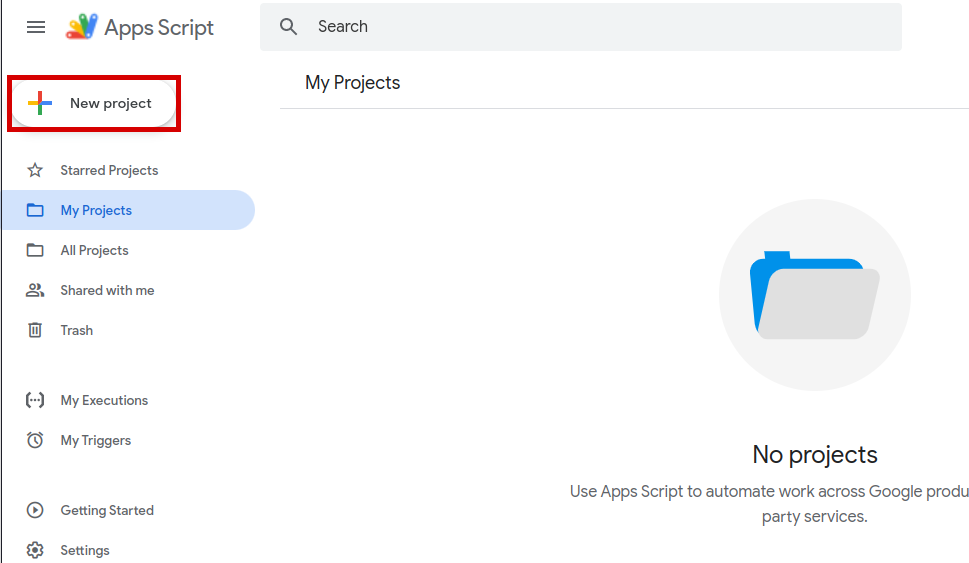Click the Apps Script title text
The image size is (969, 563).
159,28
